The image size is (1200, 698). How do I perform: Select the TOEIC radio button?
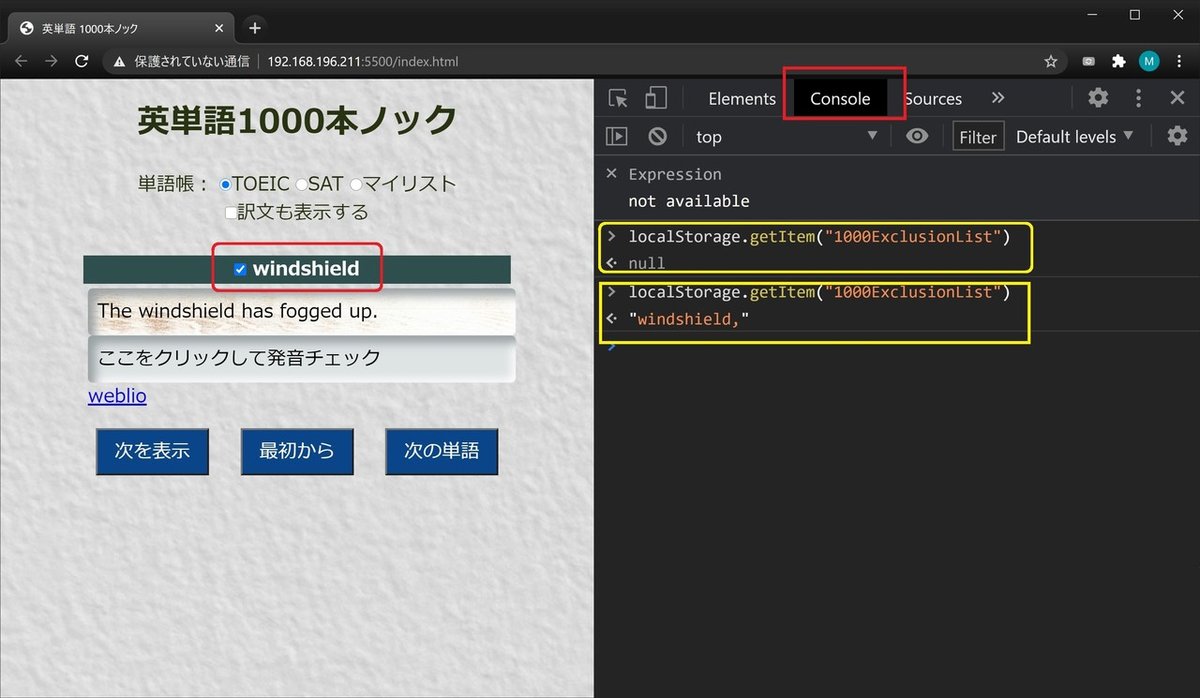225,185
